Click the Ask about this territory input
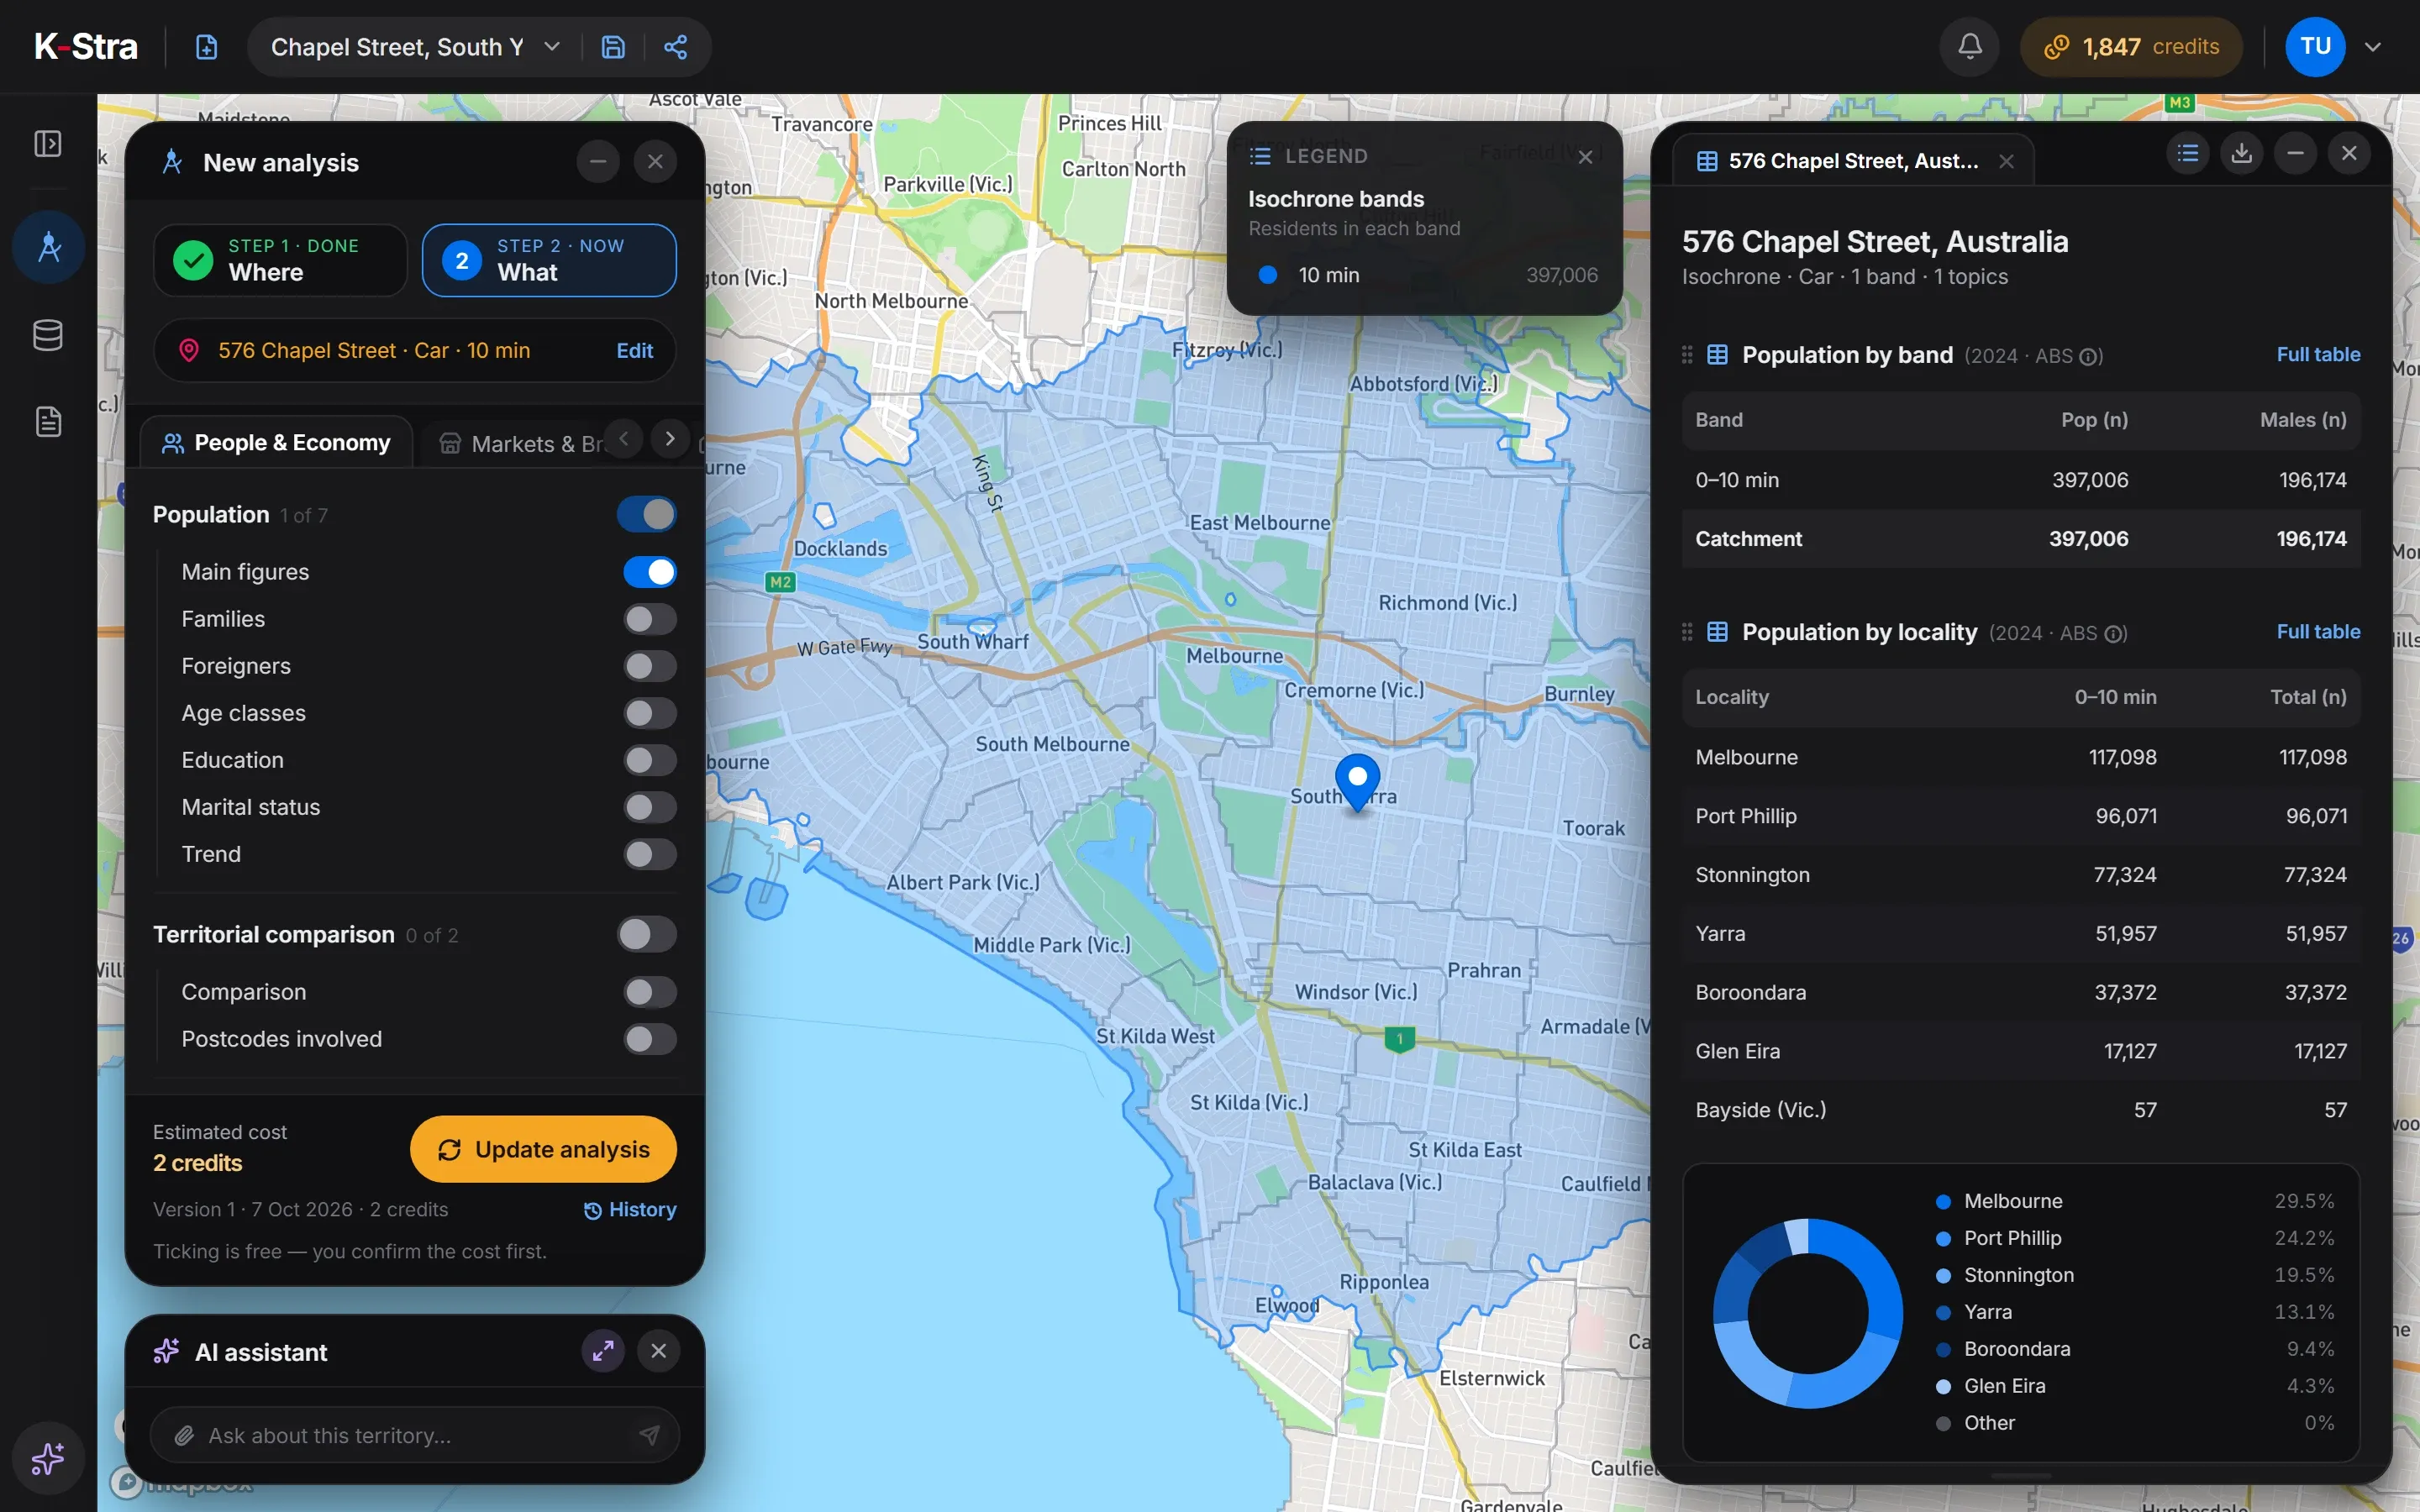 pos(415,1436)
